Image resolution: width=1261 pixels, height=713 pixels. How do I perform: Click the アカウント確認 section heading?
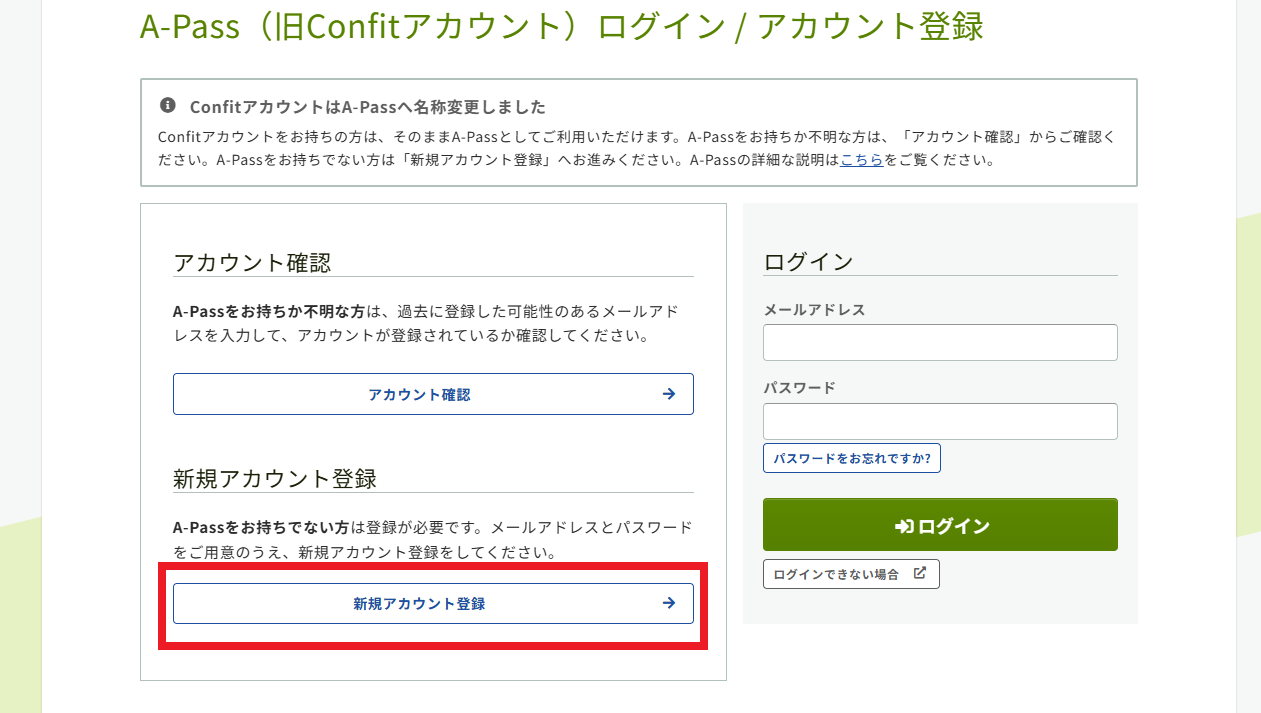(x=252, y=263)
